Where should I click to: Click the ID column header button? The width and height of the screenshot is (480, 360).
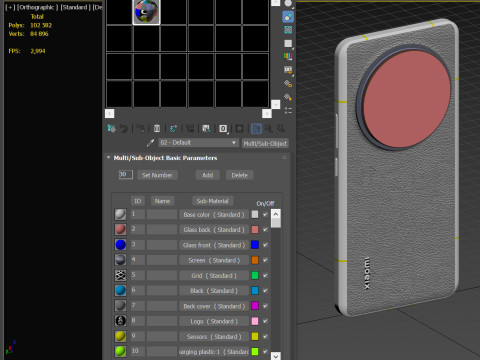pos(138,201)
